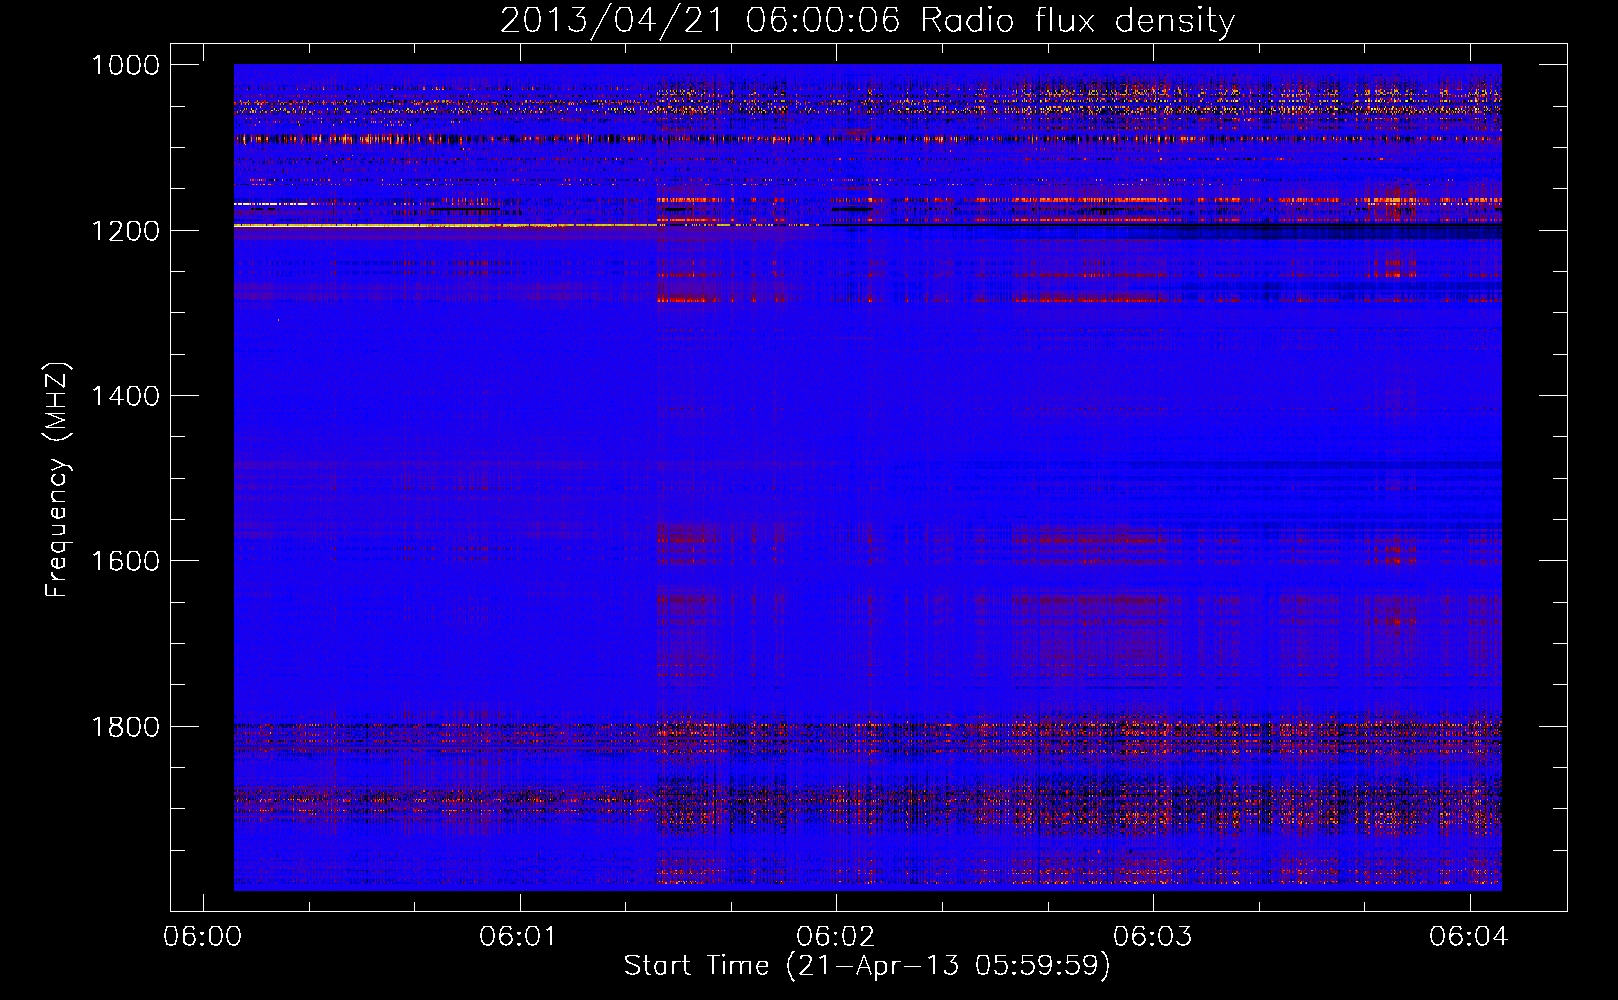This screenshot has height=1000, width=1618.
Task: Click the 06:04 time axis label
Action: tap(1470, 937)
